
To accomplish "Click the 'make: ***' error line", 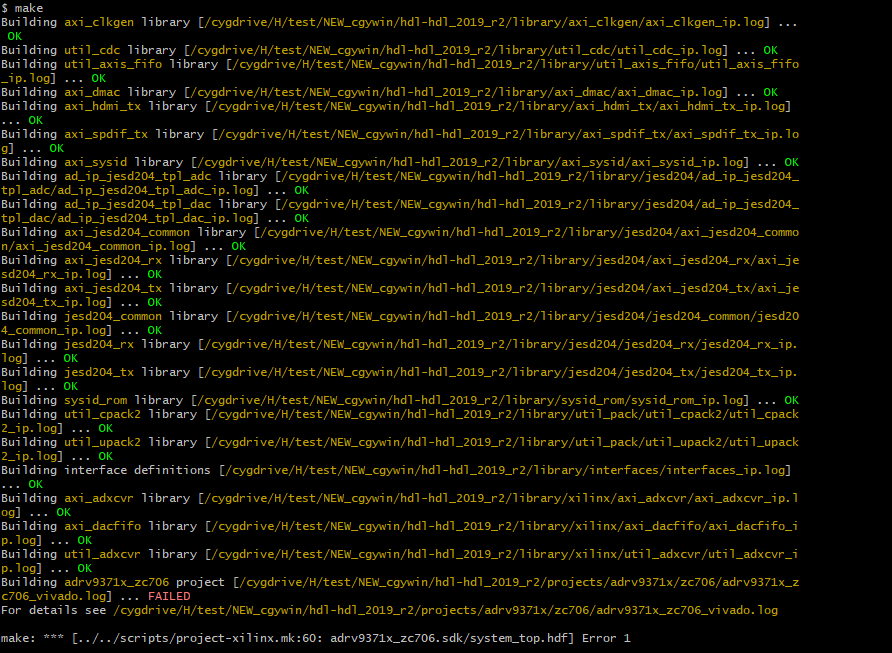I will [x=316, y=638].
